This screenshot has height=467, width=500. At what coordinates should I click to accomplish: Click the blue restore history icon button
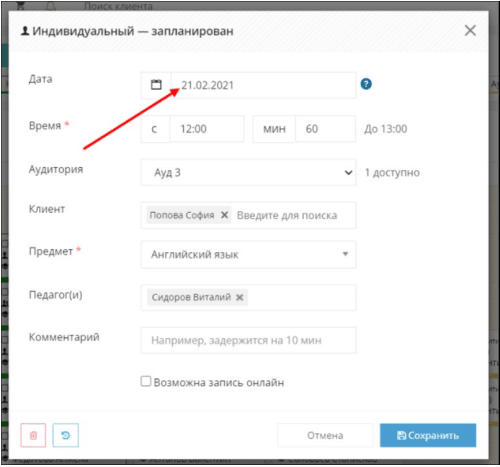pyautogui.click(x=66, y=435)
